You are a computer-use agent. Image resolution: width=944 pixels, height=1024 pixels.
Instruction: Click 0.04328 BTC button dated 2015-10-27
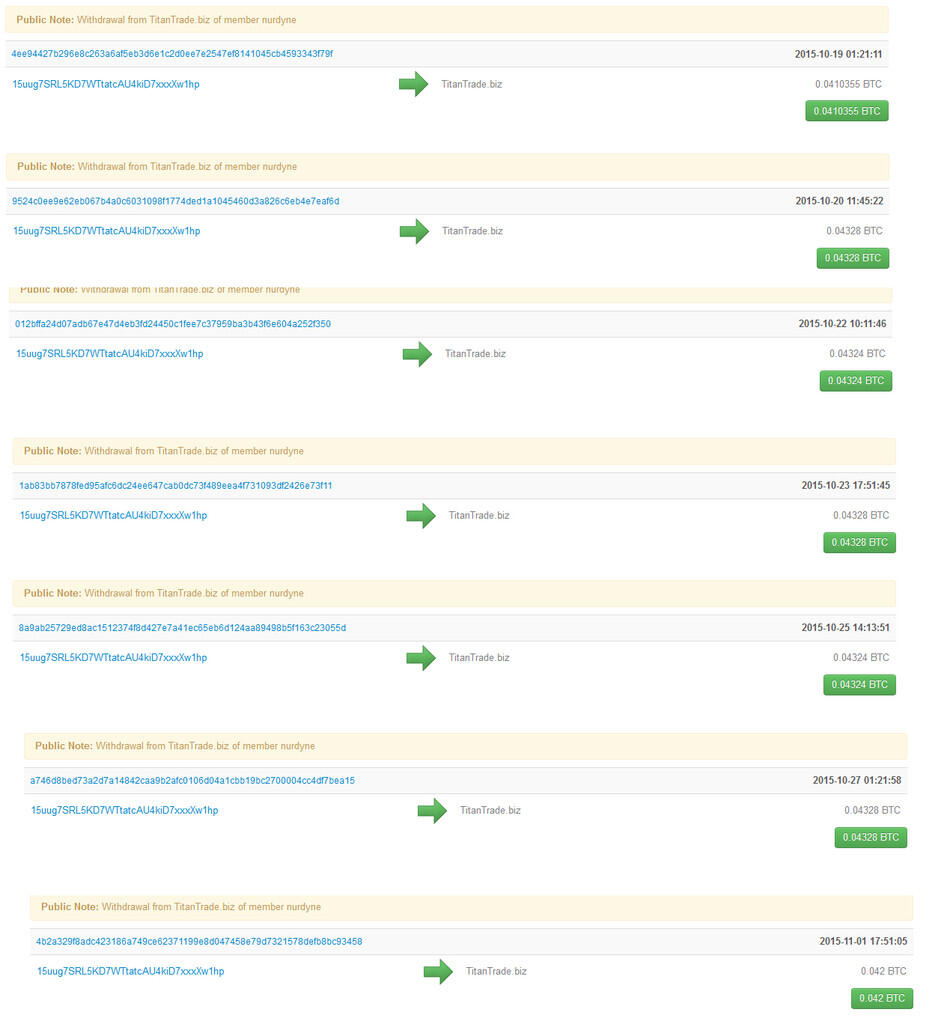(870, 837)
